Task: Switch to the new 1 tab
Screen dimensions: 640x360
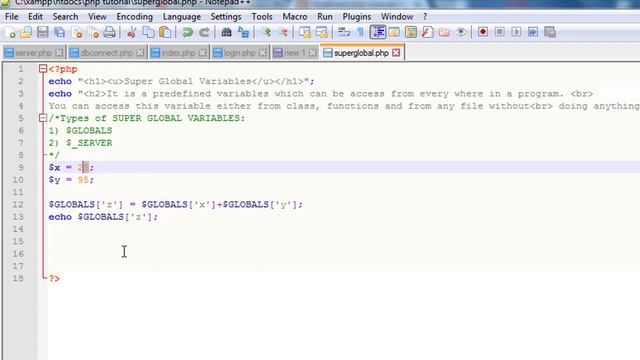Action: 295,53
